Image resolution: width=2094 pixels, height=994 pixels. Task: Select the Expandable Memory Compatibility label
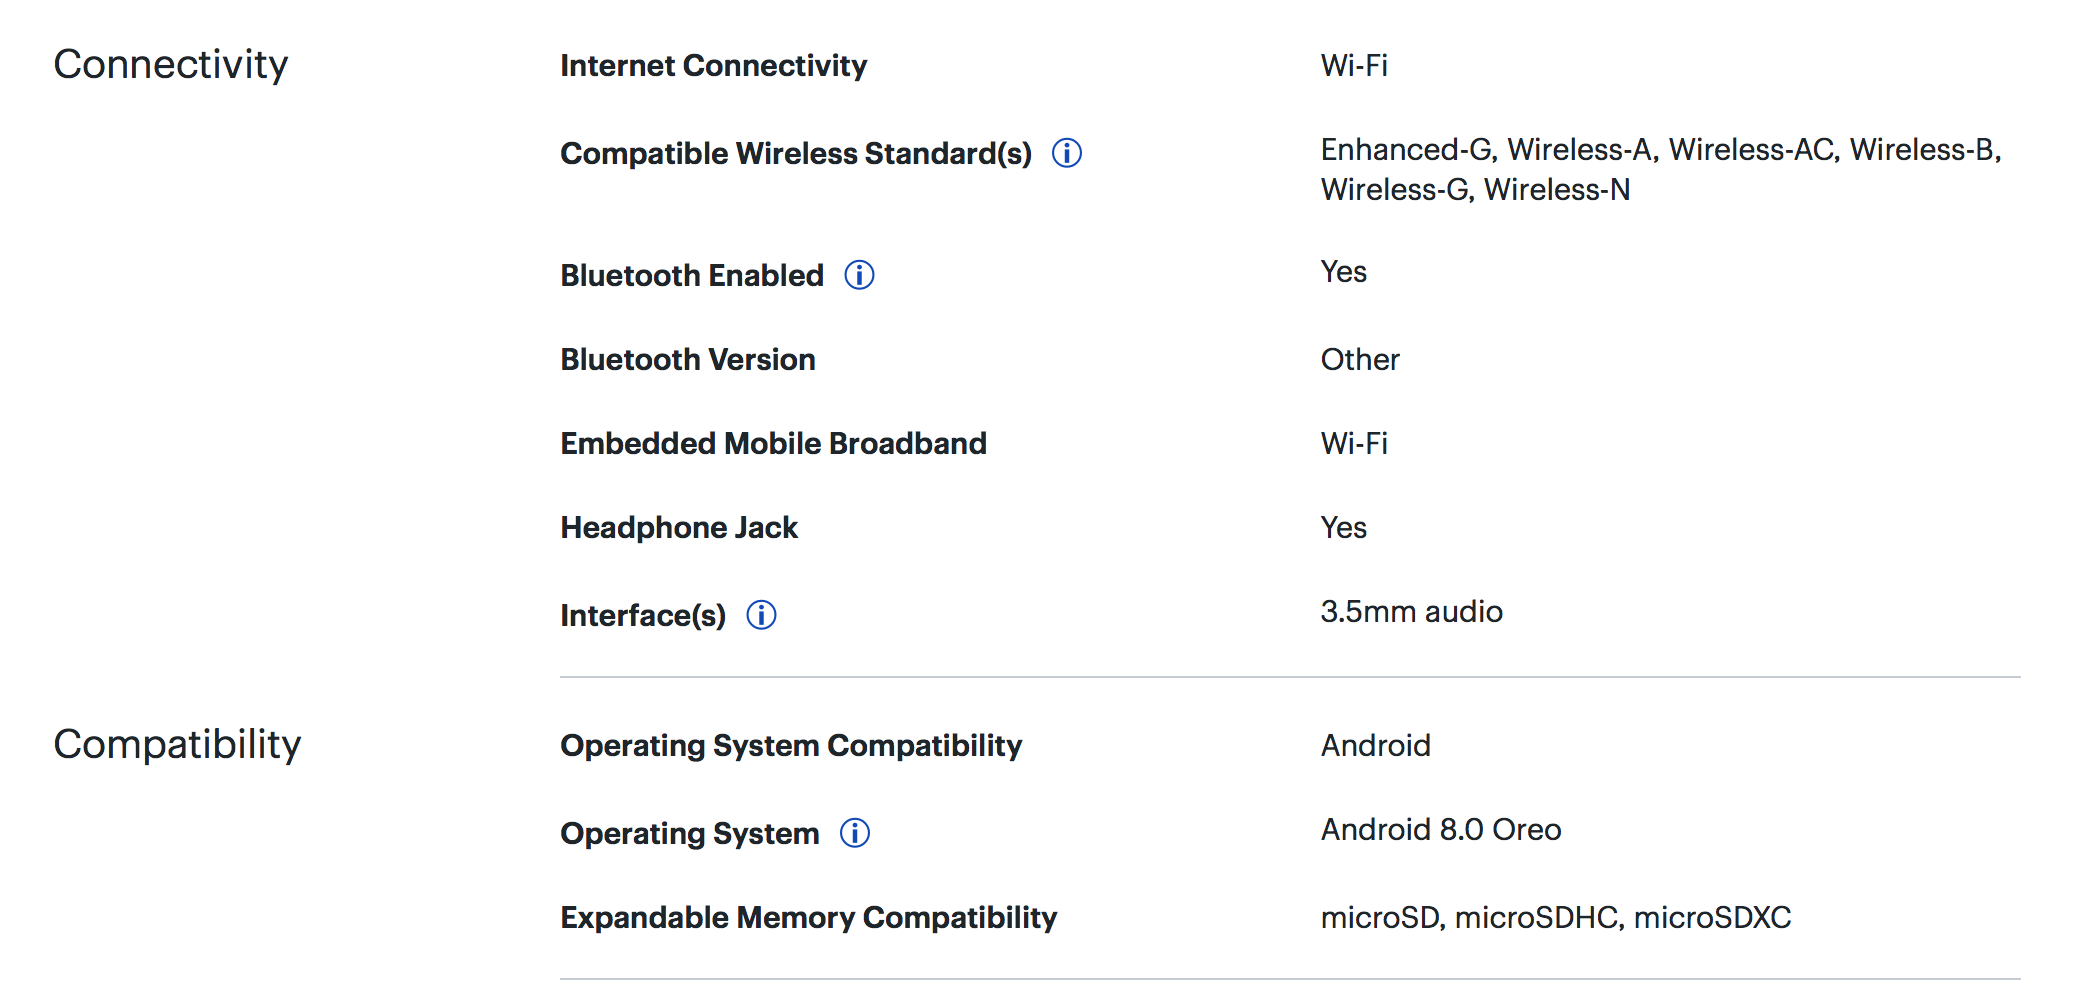coord(808,918)
